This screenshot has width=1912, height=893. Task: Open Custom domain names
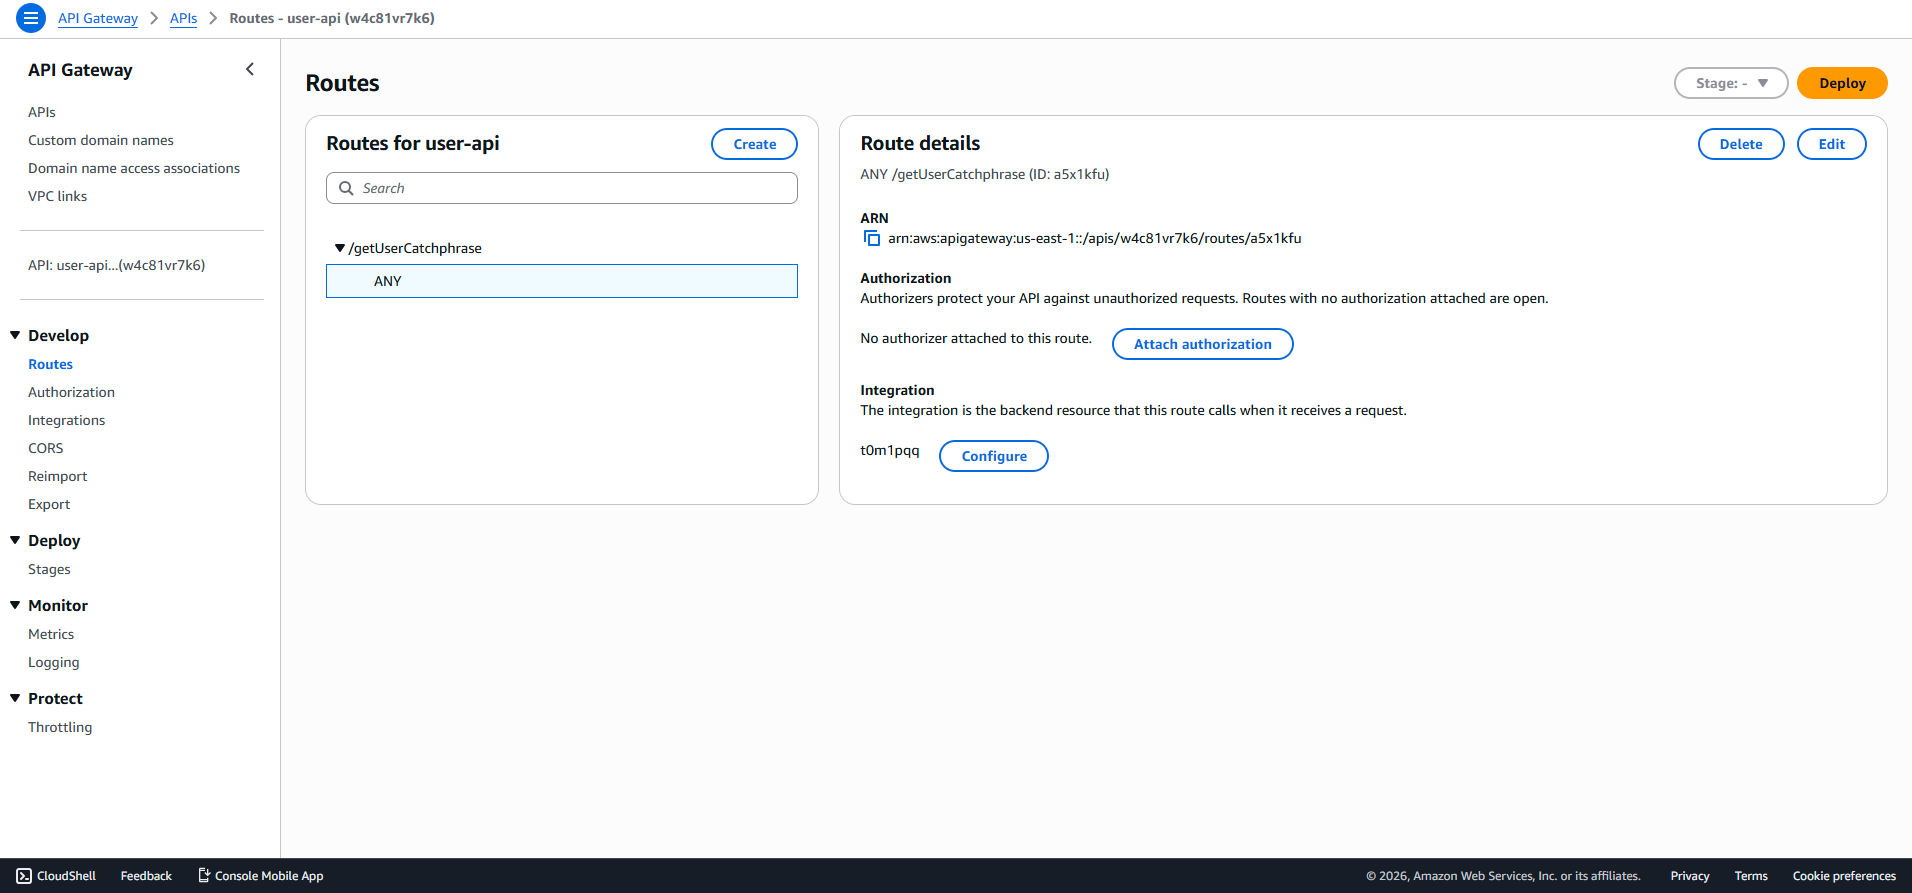coord(101,140)
